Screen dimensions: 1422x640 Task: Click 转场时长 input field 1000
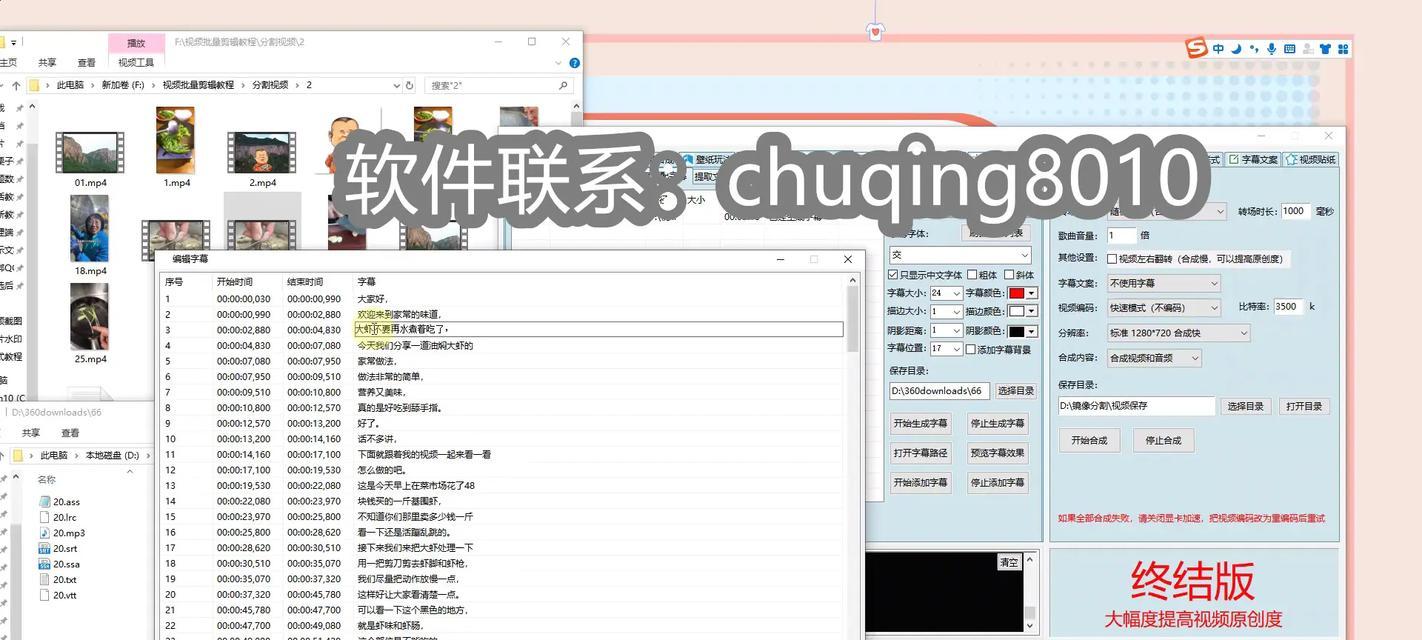tap(1295, 211)
